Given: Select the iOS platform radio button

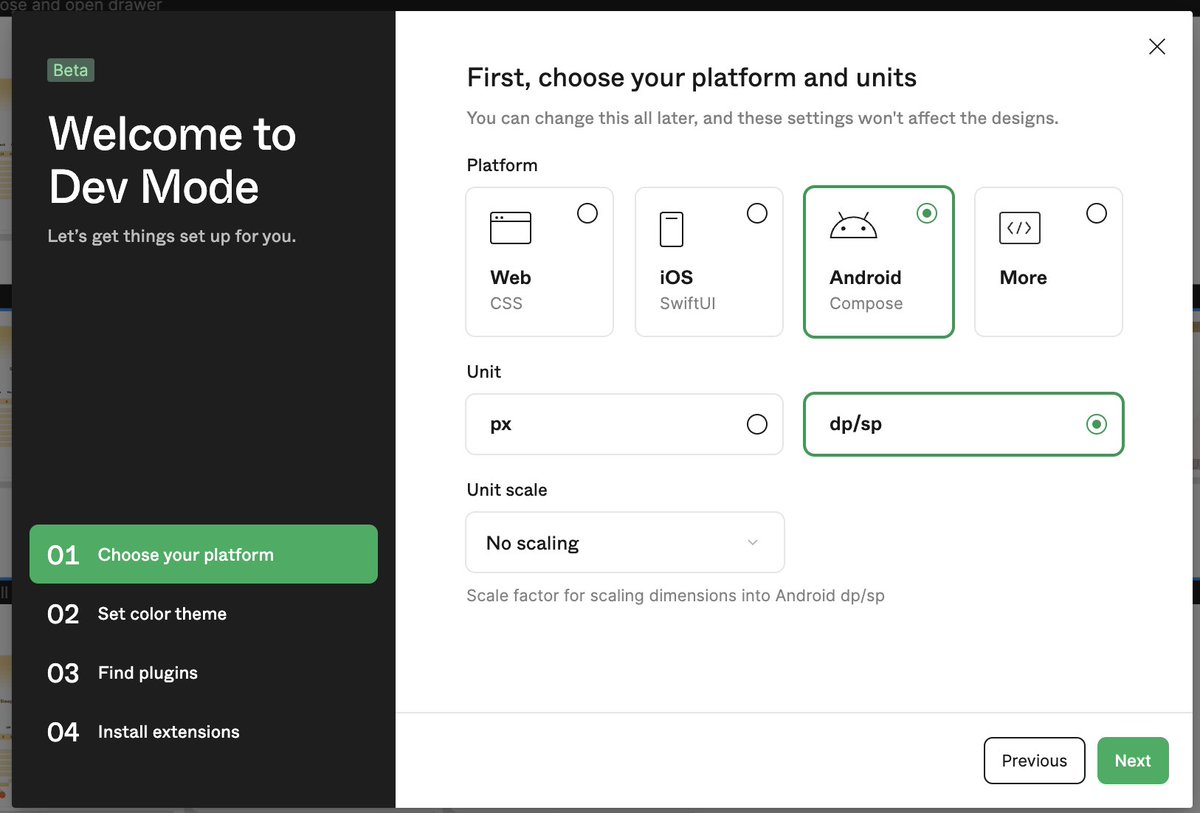Looking at the screenshot, I should [757, 213].
